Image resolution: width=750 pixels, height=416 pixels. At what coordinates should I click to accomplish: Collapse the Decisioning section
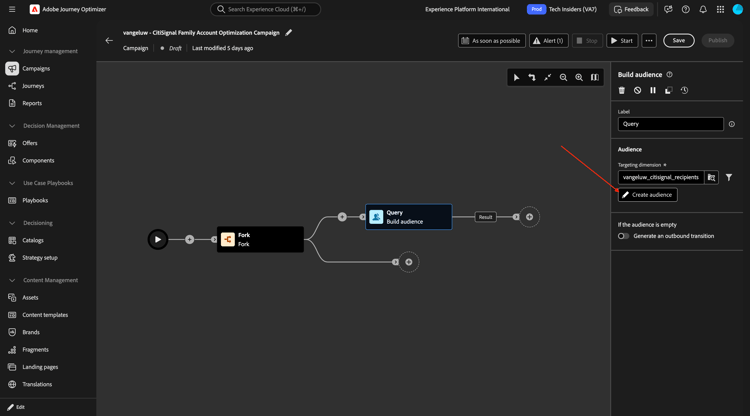12,223
